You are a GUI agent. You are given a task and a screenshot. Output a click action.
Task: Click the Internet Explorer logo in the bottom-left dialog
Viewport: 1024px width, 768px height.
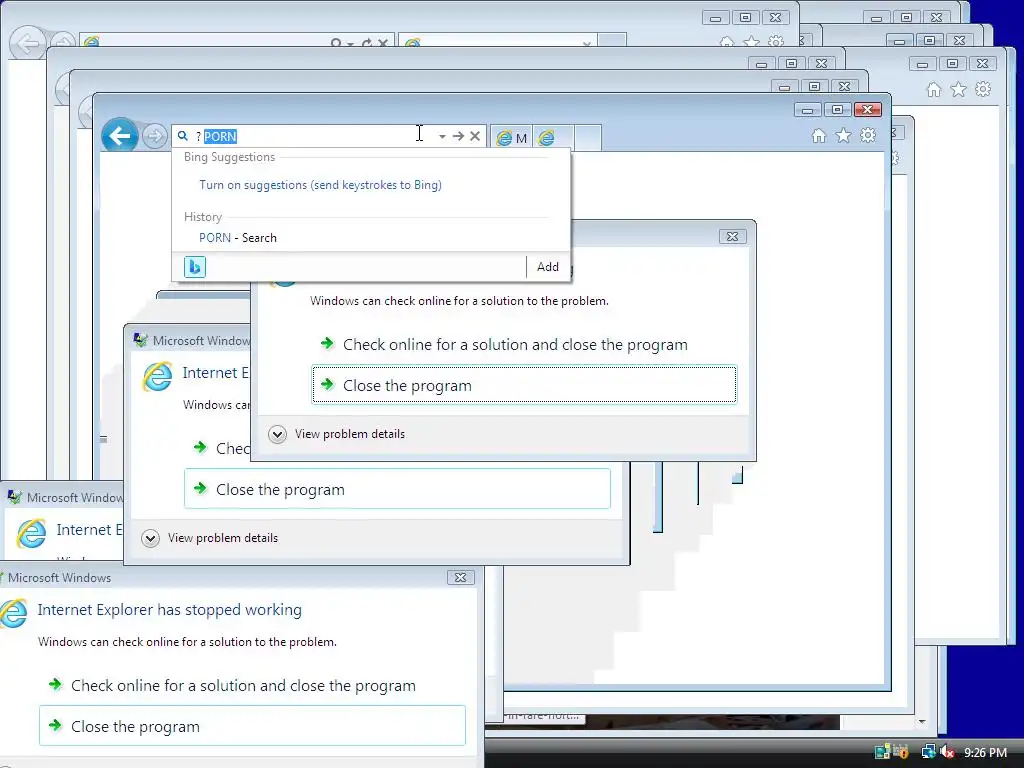(x=13, y=613)
